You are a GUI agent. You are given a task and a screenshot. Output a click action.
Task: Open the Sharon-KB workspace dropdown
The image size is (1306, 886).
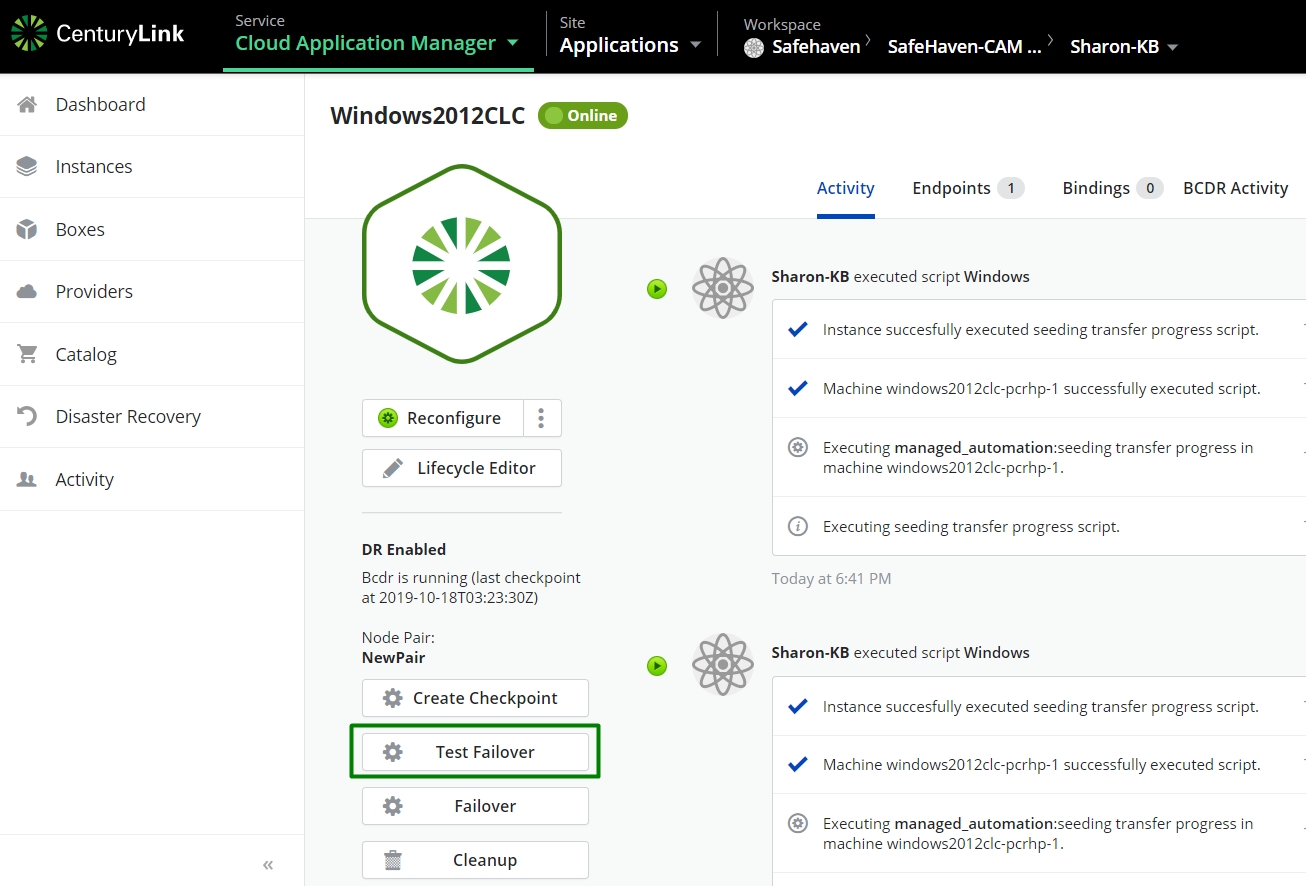pyautogui.click(x=1124, y=46)
